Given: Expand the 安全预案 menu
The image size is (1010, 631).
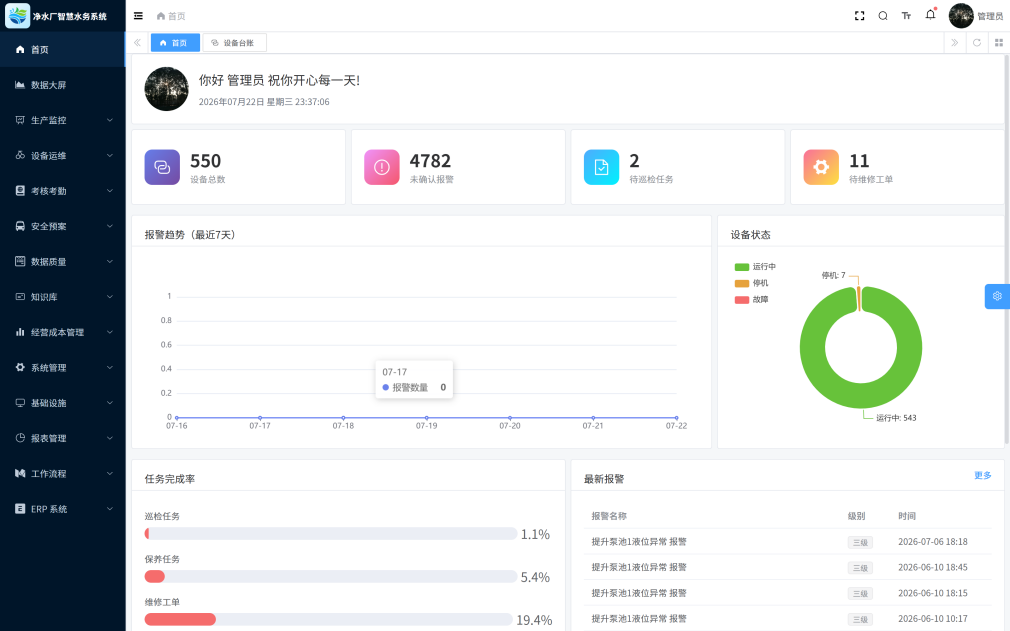Looking at the screenshot, I should 62,227.
